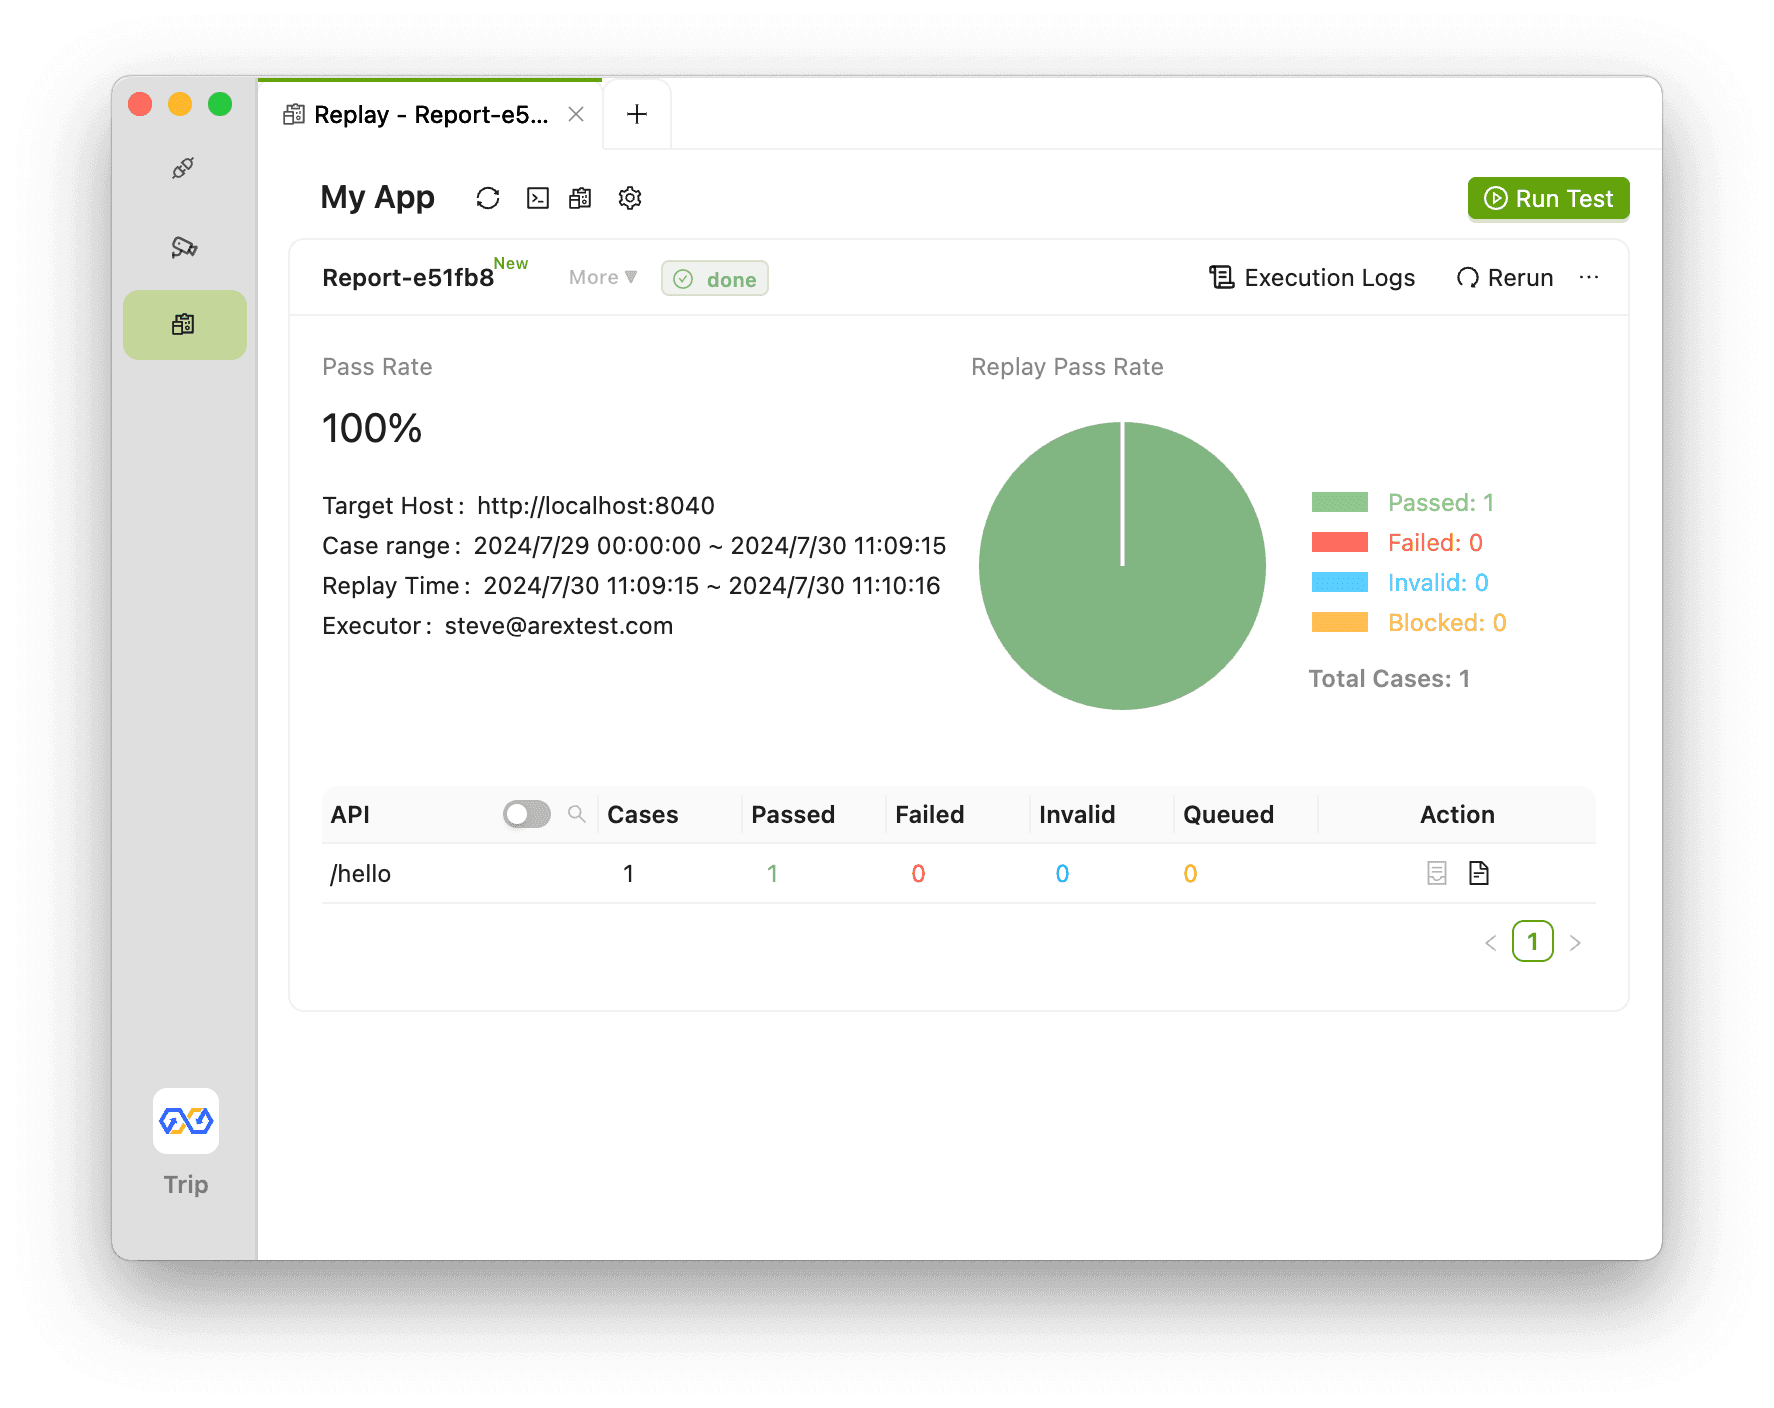
Task: Go to the next results page arrow
Action: [1575, 942]
